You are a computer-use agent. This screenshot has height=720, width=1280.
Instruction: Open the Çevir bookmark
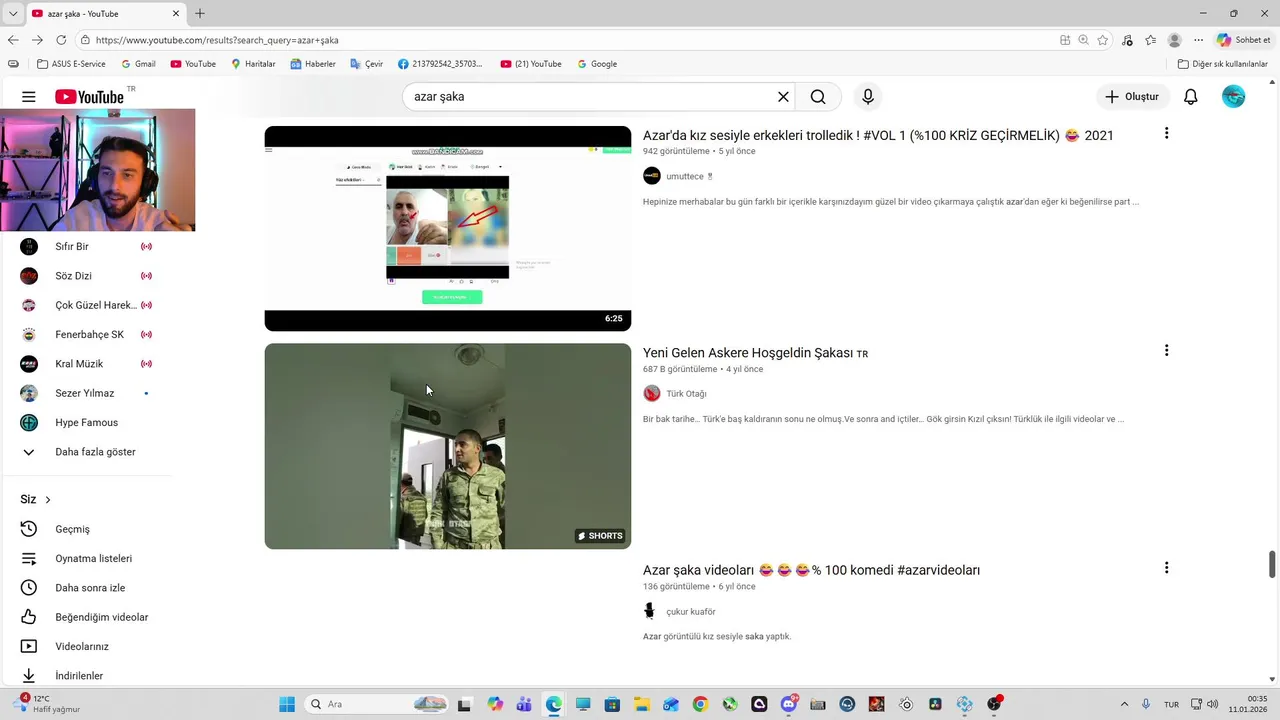[366, 64]
